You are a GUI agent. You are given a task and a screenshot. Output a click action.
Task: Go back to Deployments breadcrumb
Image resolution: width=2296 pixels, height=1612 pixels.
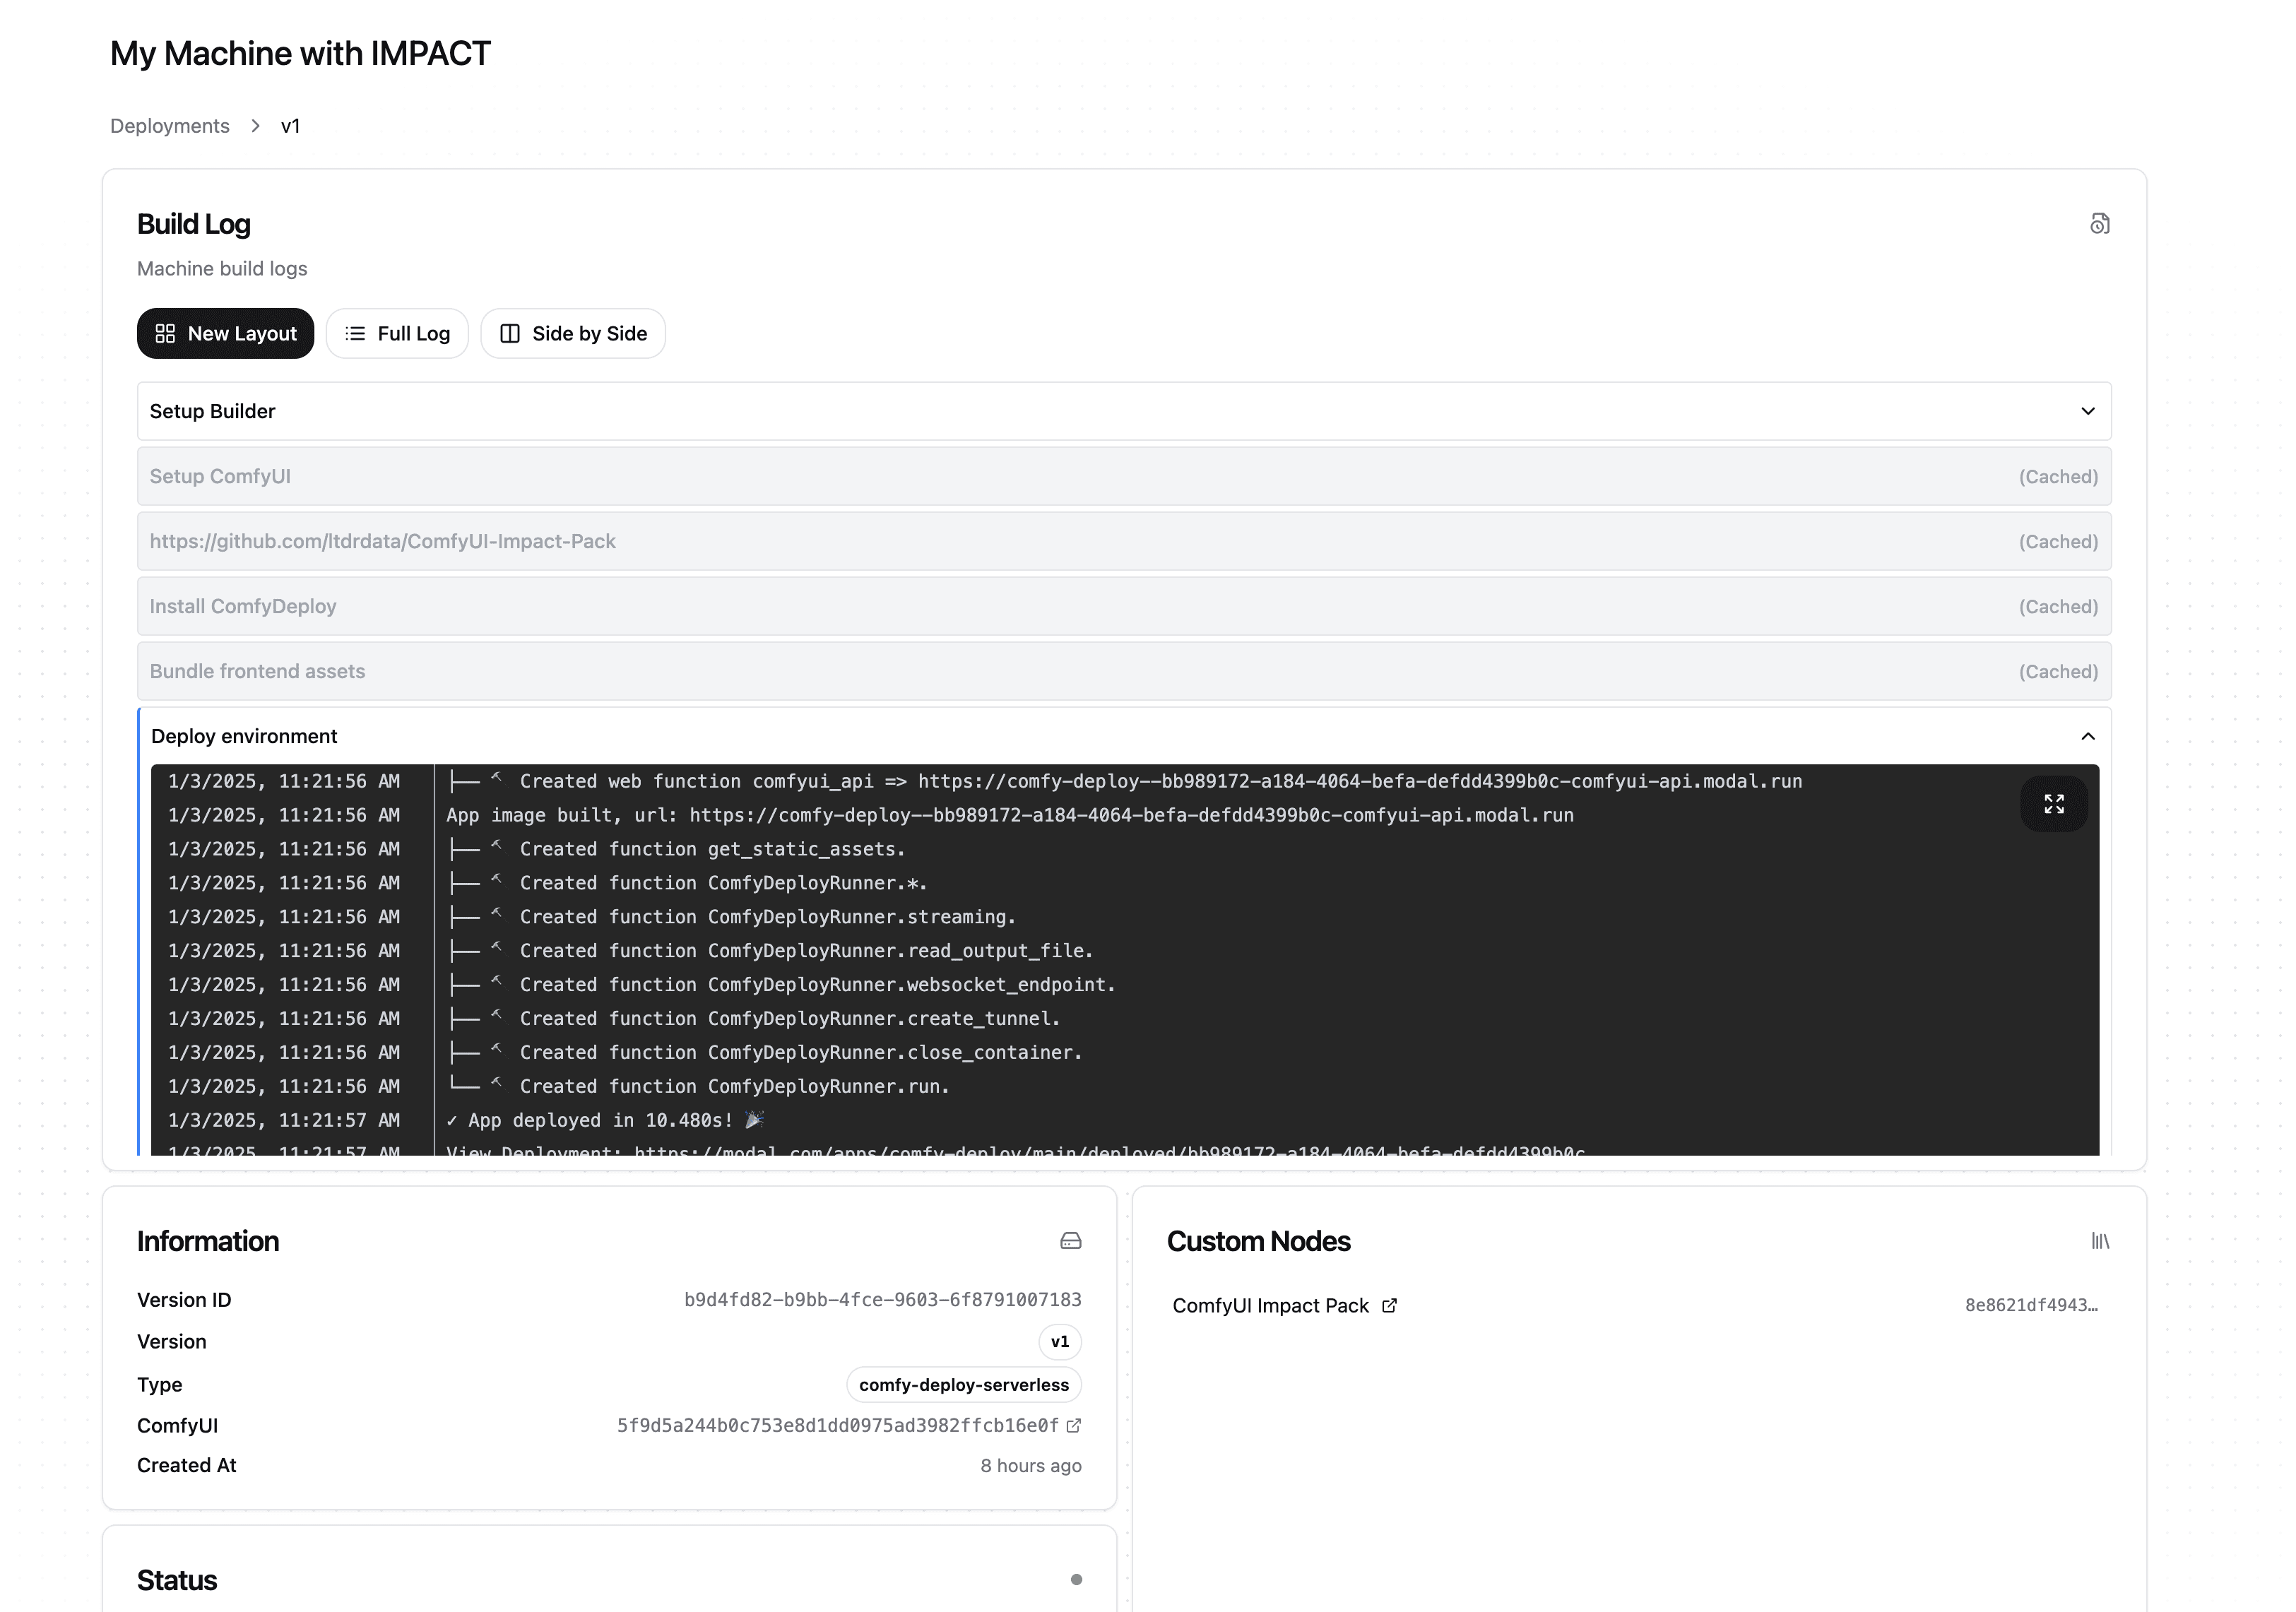(x=169, y=126)
